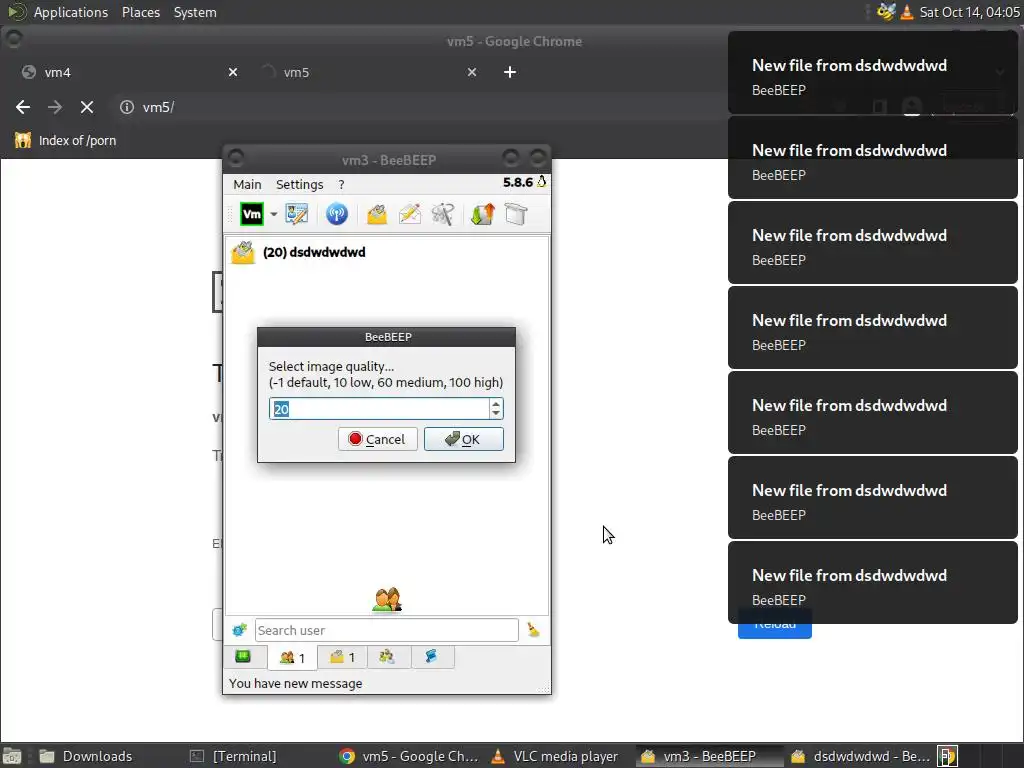The height and width of the screenshot is (768, 1024).
Task: Confirm image quality with OK button
Action: (x=464, y=439)
